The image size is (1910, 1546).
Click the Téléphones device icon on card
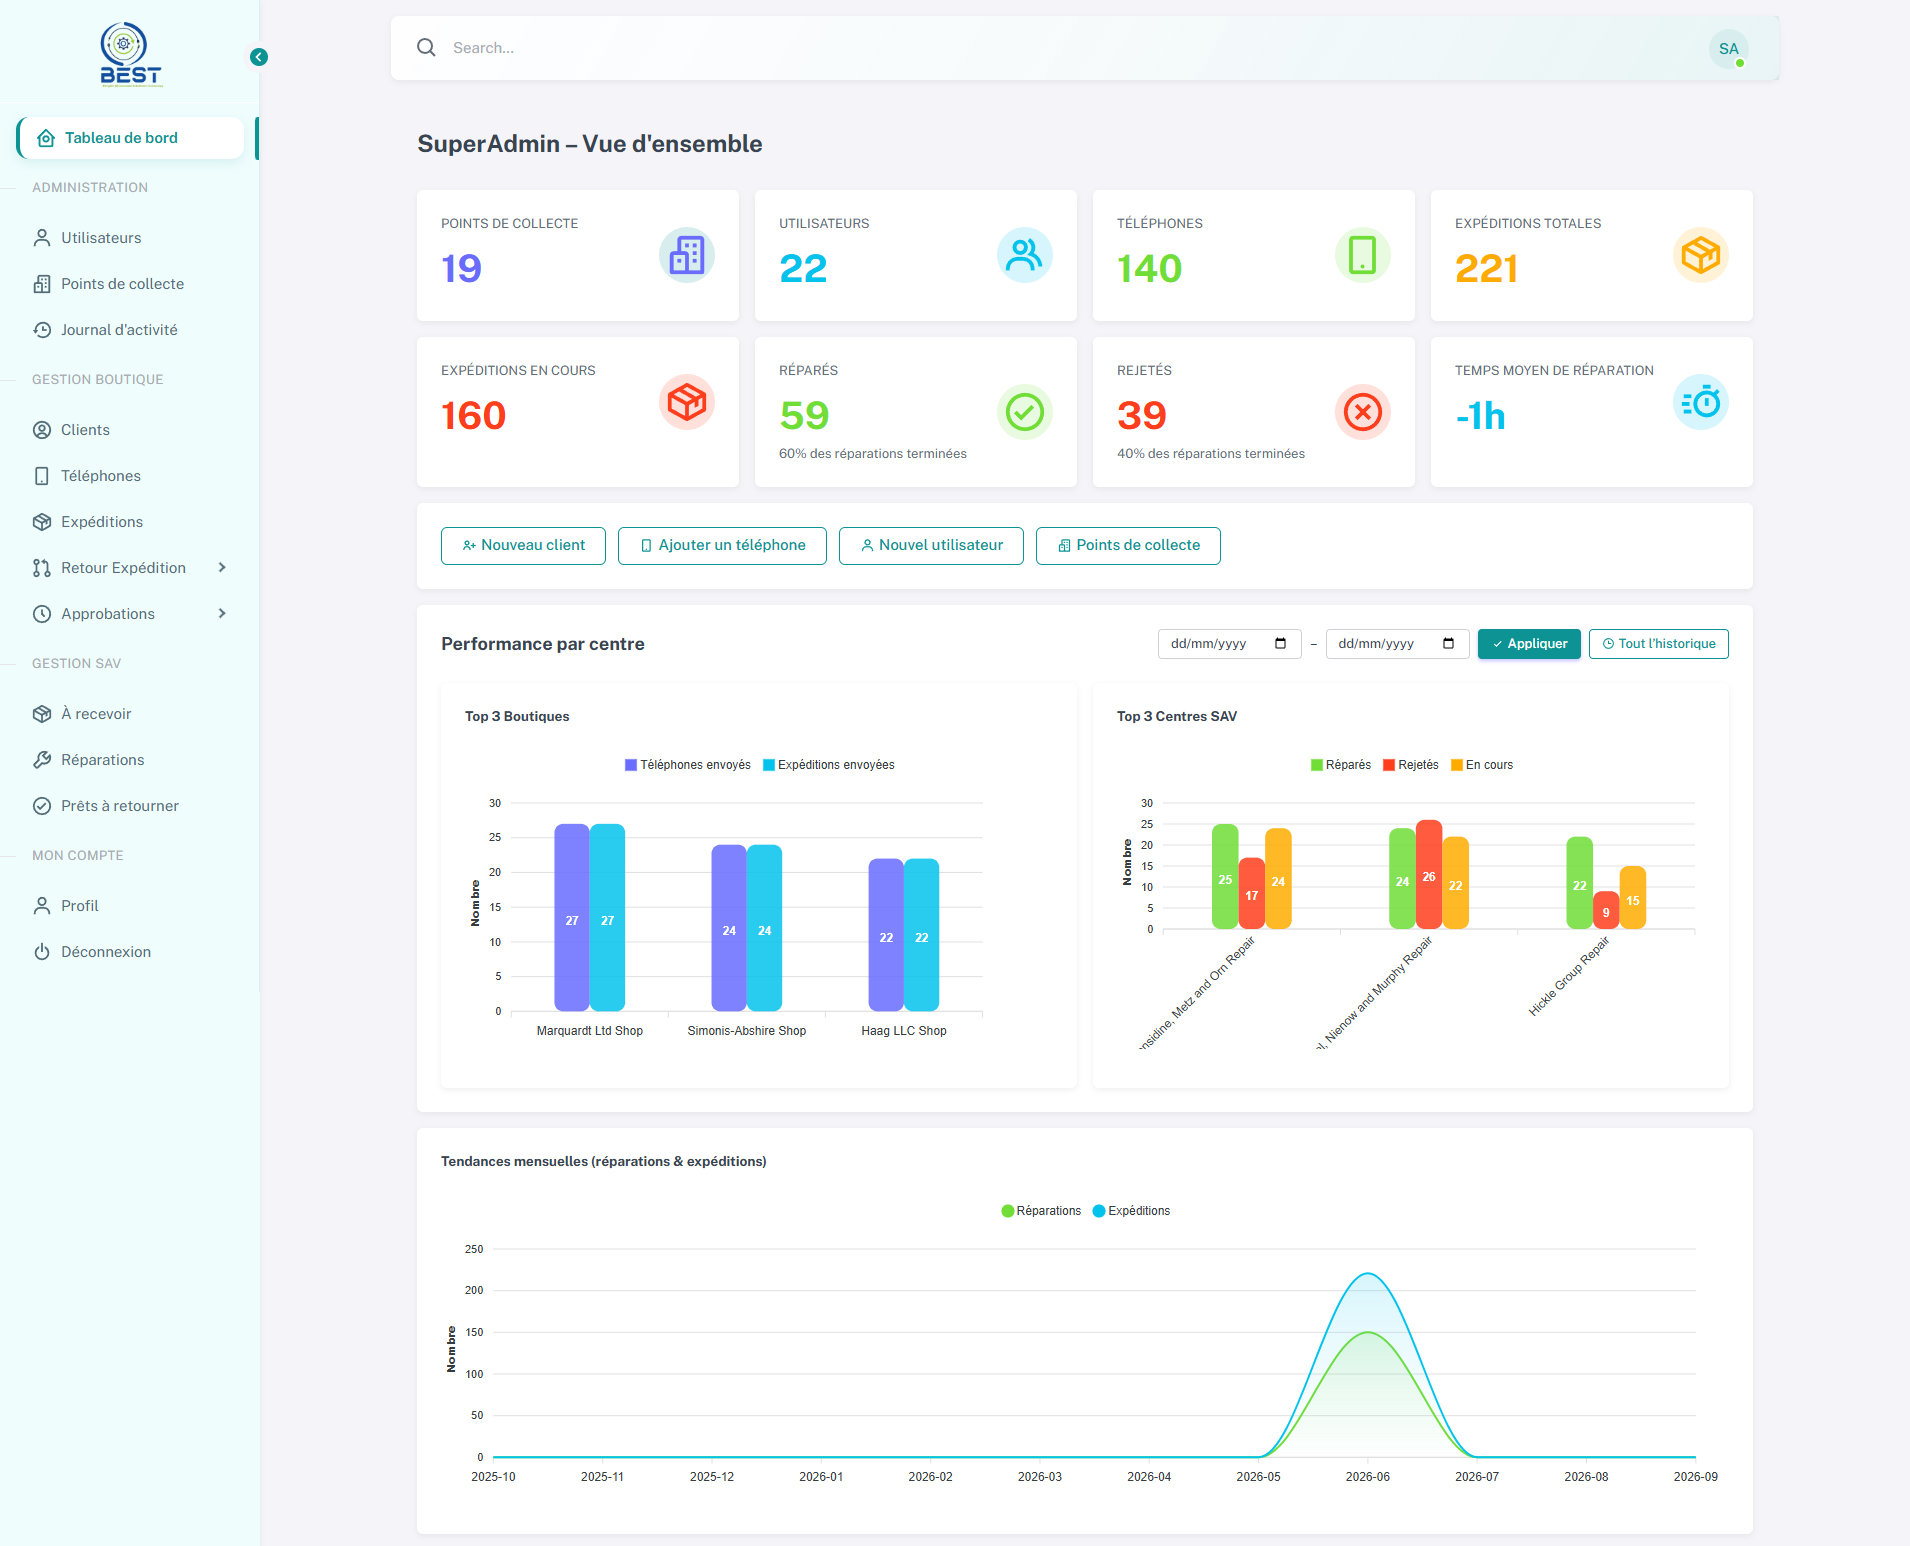click(1363, 255)
